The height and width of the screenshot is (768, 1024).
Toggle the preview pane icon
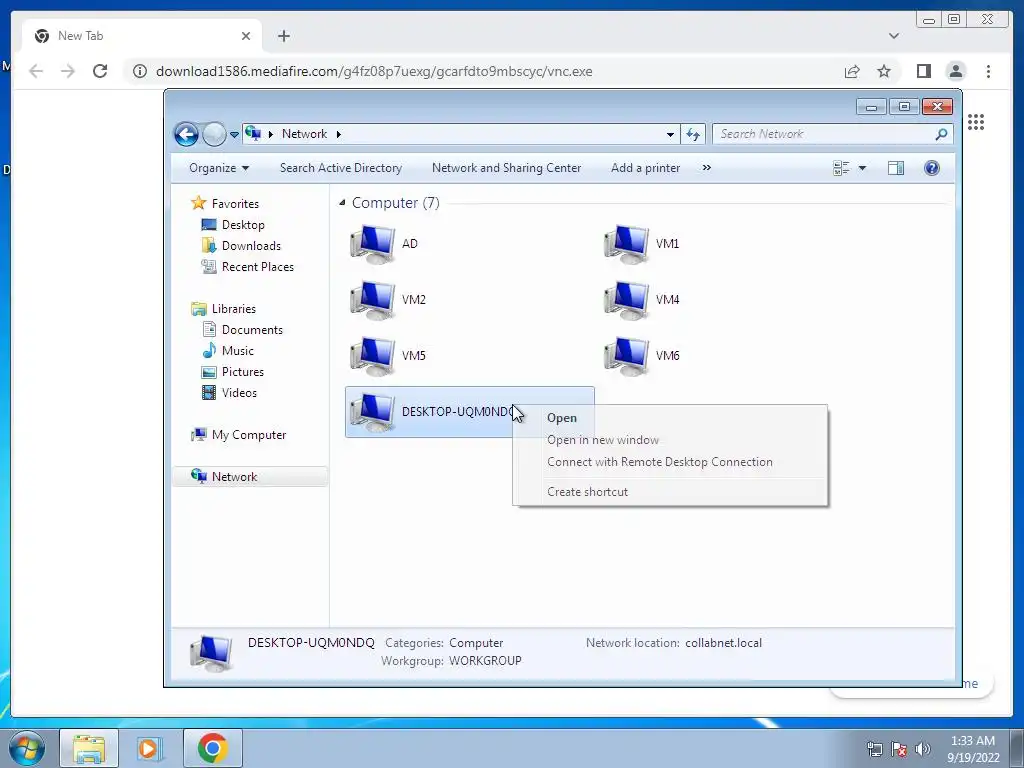click(x=896, y=168)
